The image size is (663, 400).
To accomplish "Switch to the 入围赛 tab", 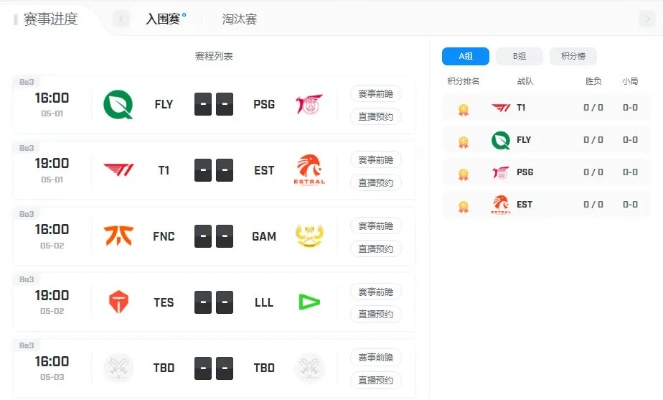I will point(163,19).
